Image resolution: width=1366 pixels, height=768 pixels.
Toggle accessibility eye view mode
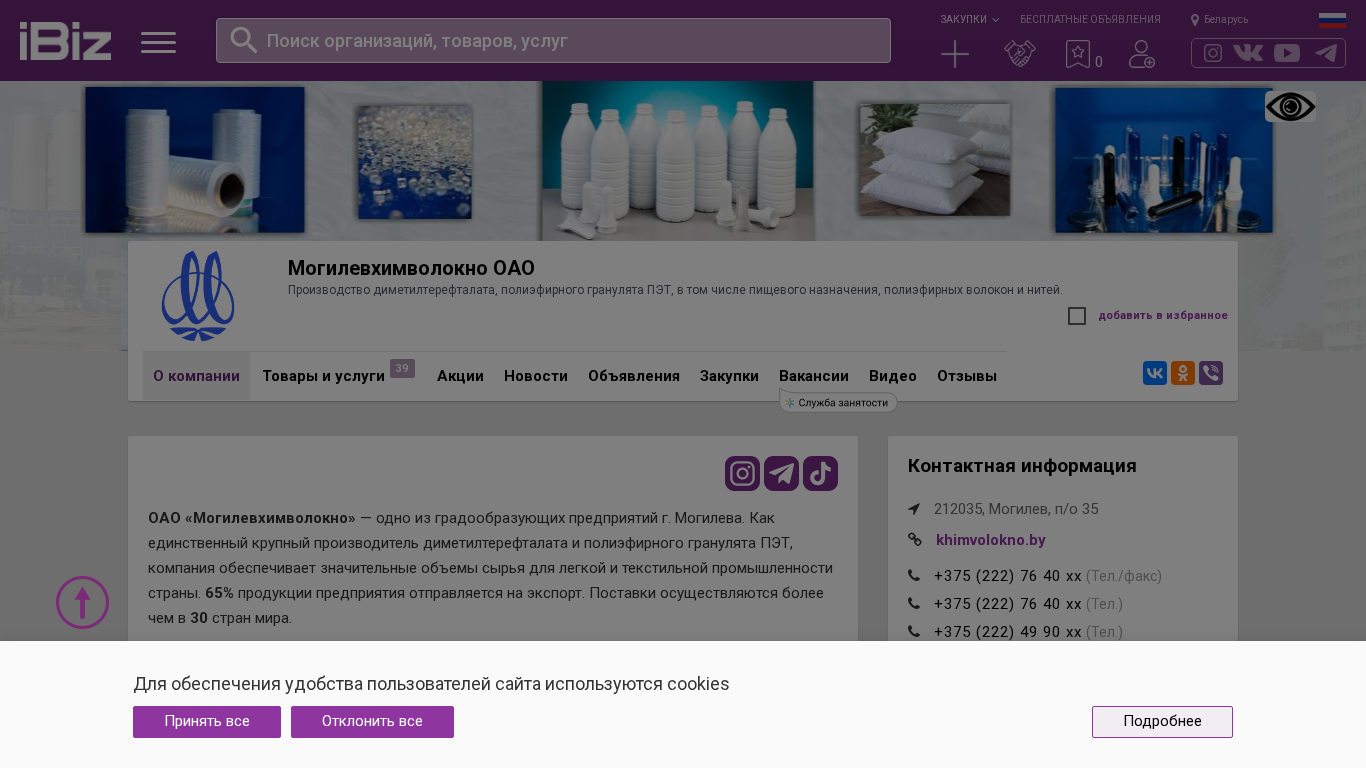(1290, 107)
